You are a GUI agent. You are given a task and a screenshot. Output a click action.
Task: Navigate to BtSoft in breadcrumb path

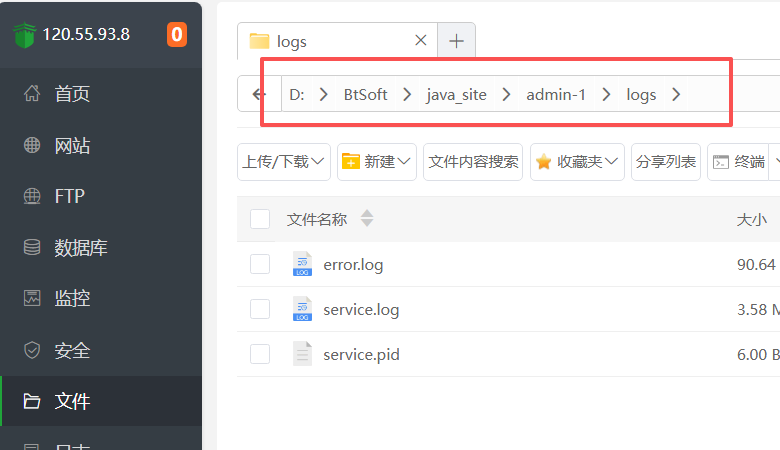(x=365, y=94)
